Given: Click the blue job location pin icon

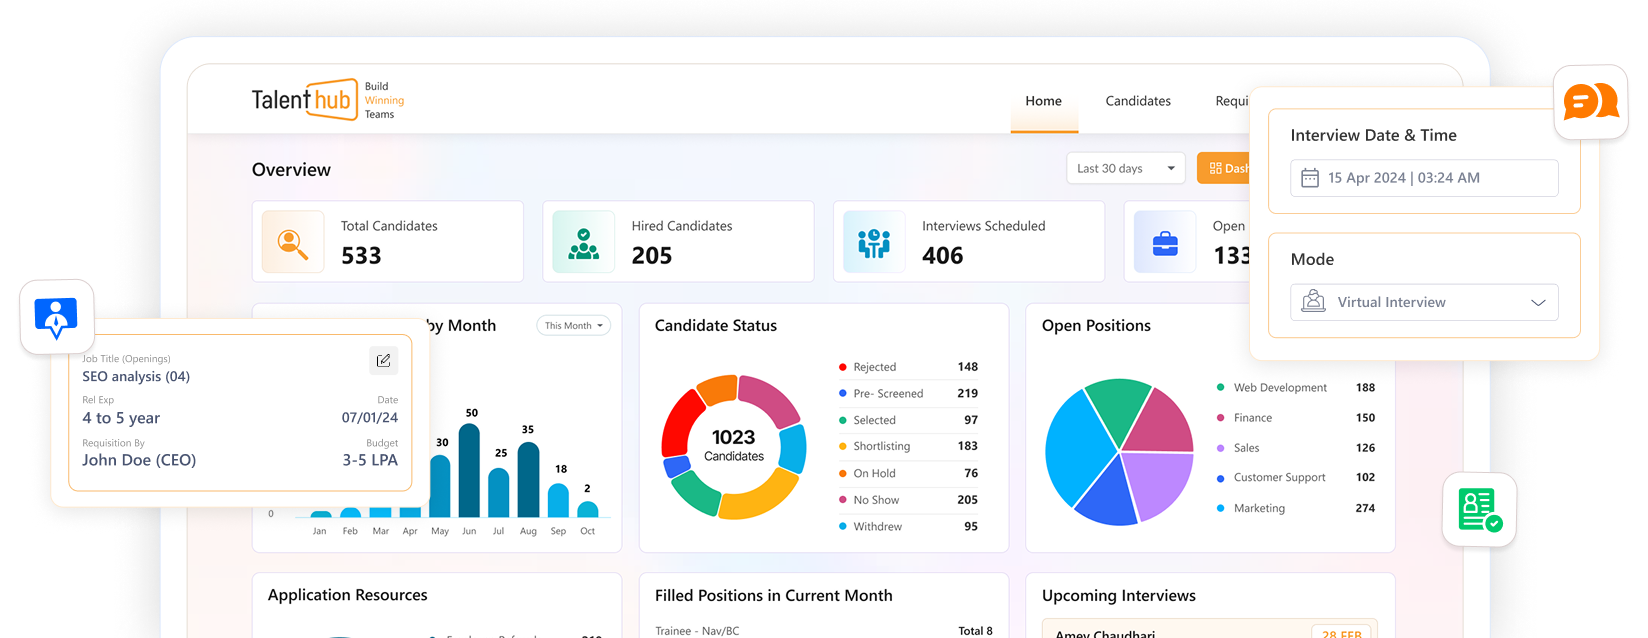Looking at the screenshot, I should (x=56, y=317).
